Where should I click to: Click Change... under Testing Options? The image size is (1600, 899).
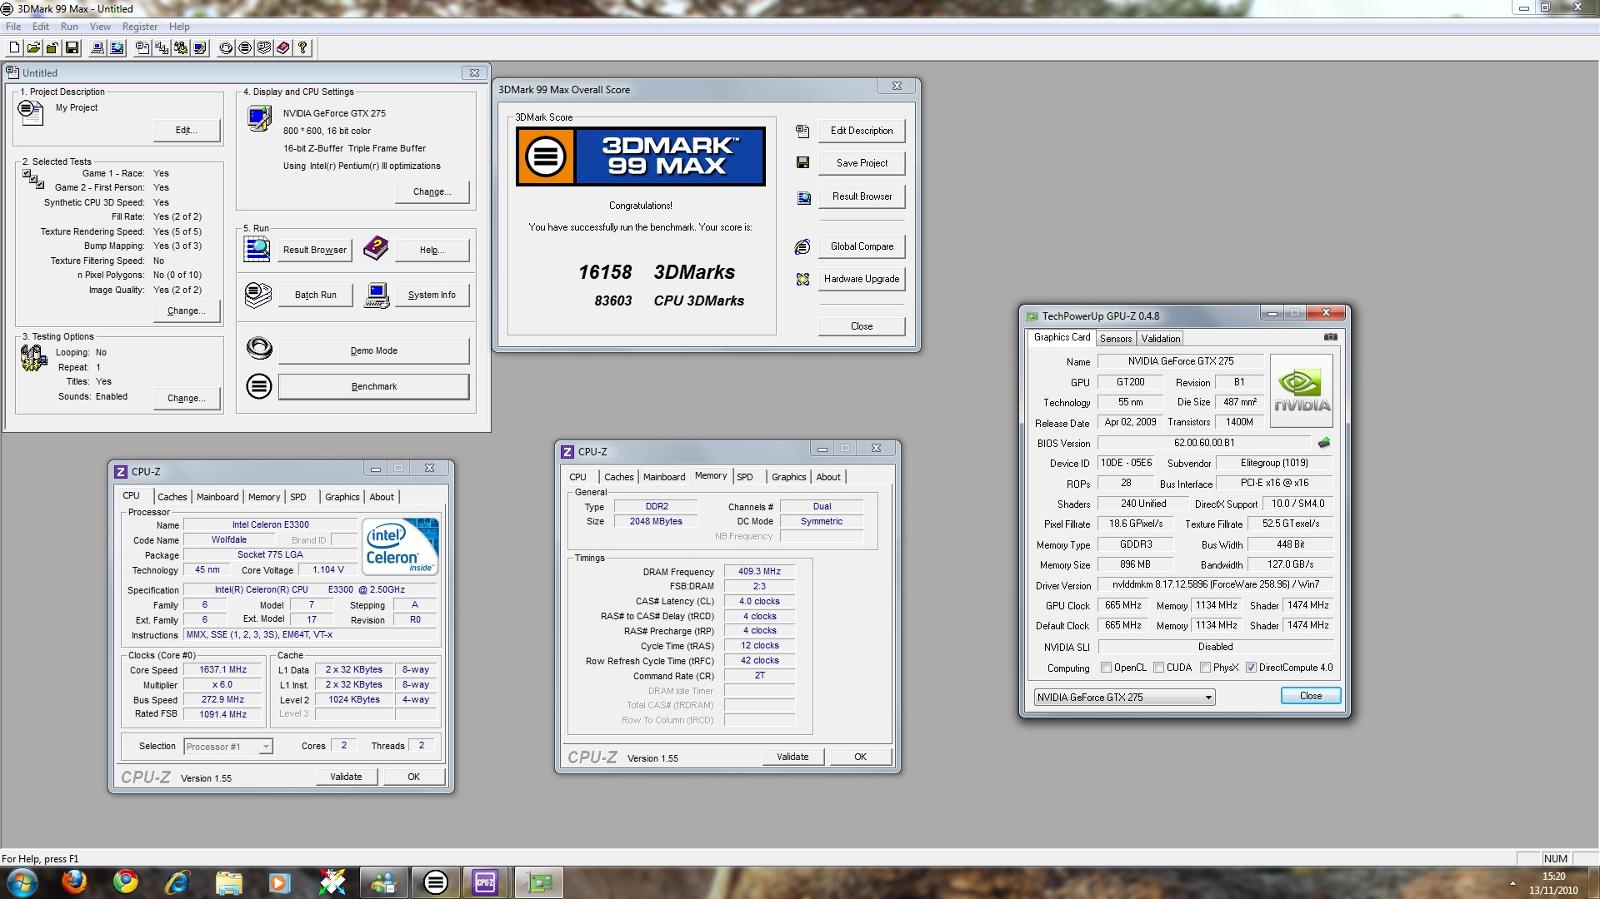pos(186,398)
